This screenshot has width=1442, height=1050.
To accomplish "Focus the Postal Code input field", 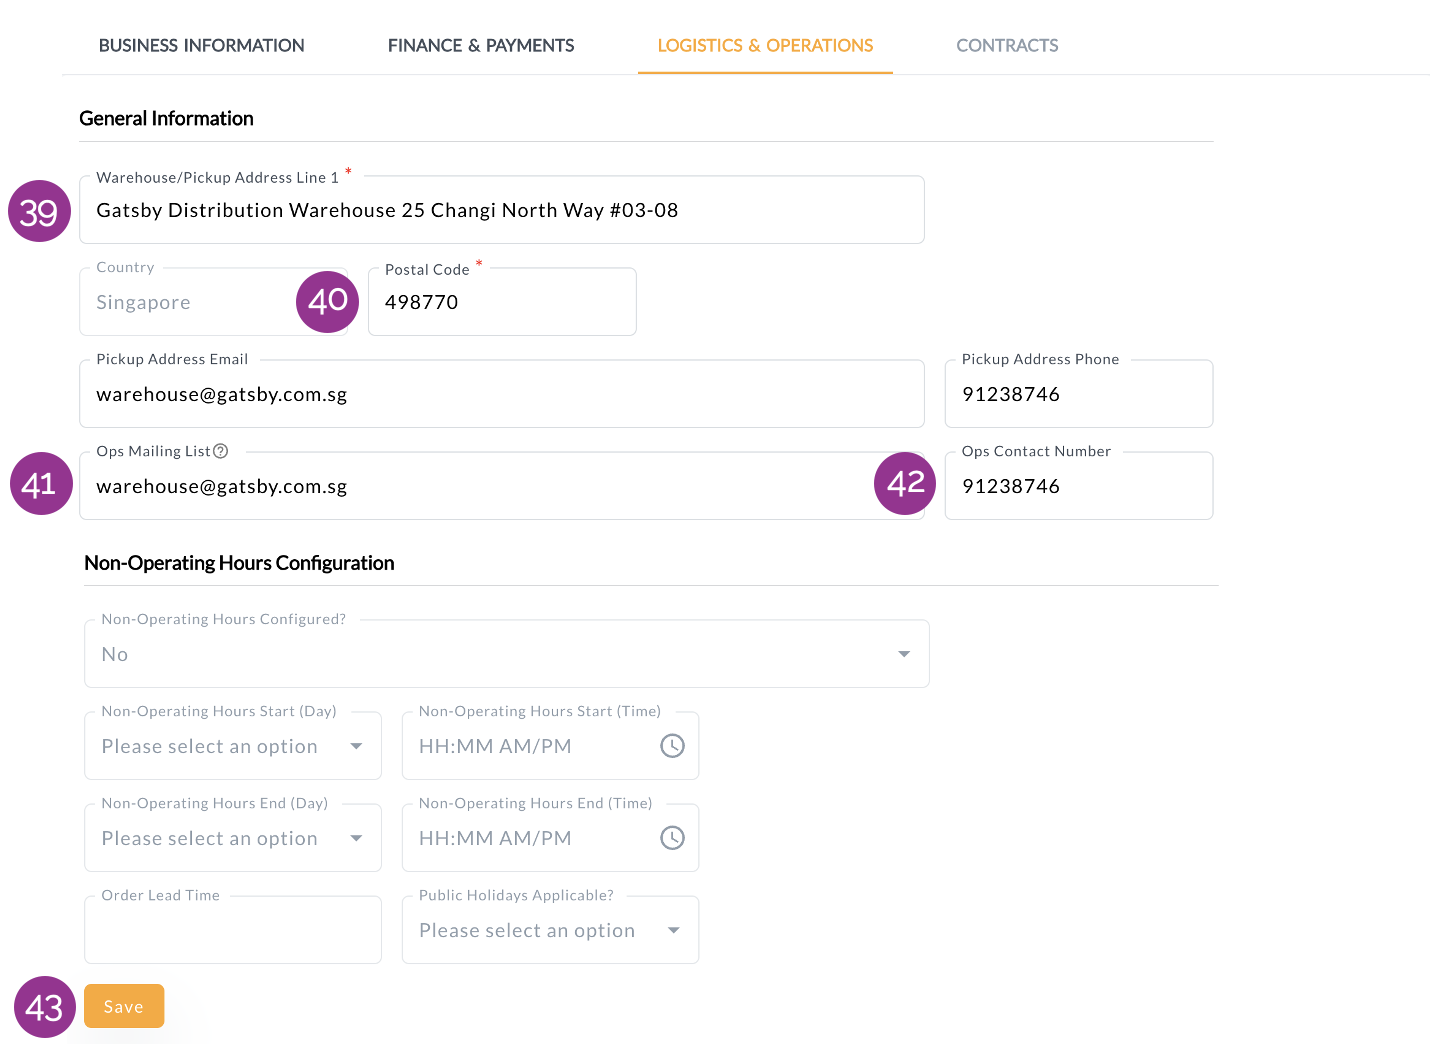I will click(501, 303).
